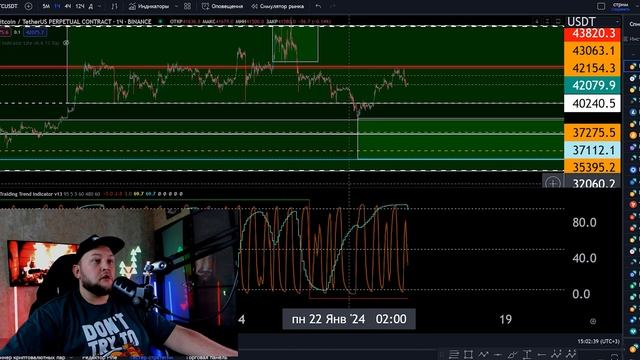Click the 0.0 indicator scale value
The width and height of the screenshot is (640, 360).
click(581, 294)
